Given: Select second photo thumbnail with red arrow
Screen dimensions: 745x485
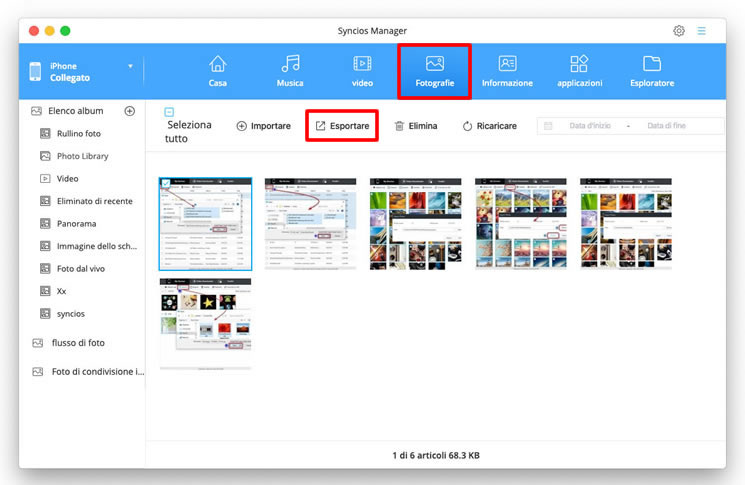Looking at the screenshot, I should click(x=310, y=224).
